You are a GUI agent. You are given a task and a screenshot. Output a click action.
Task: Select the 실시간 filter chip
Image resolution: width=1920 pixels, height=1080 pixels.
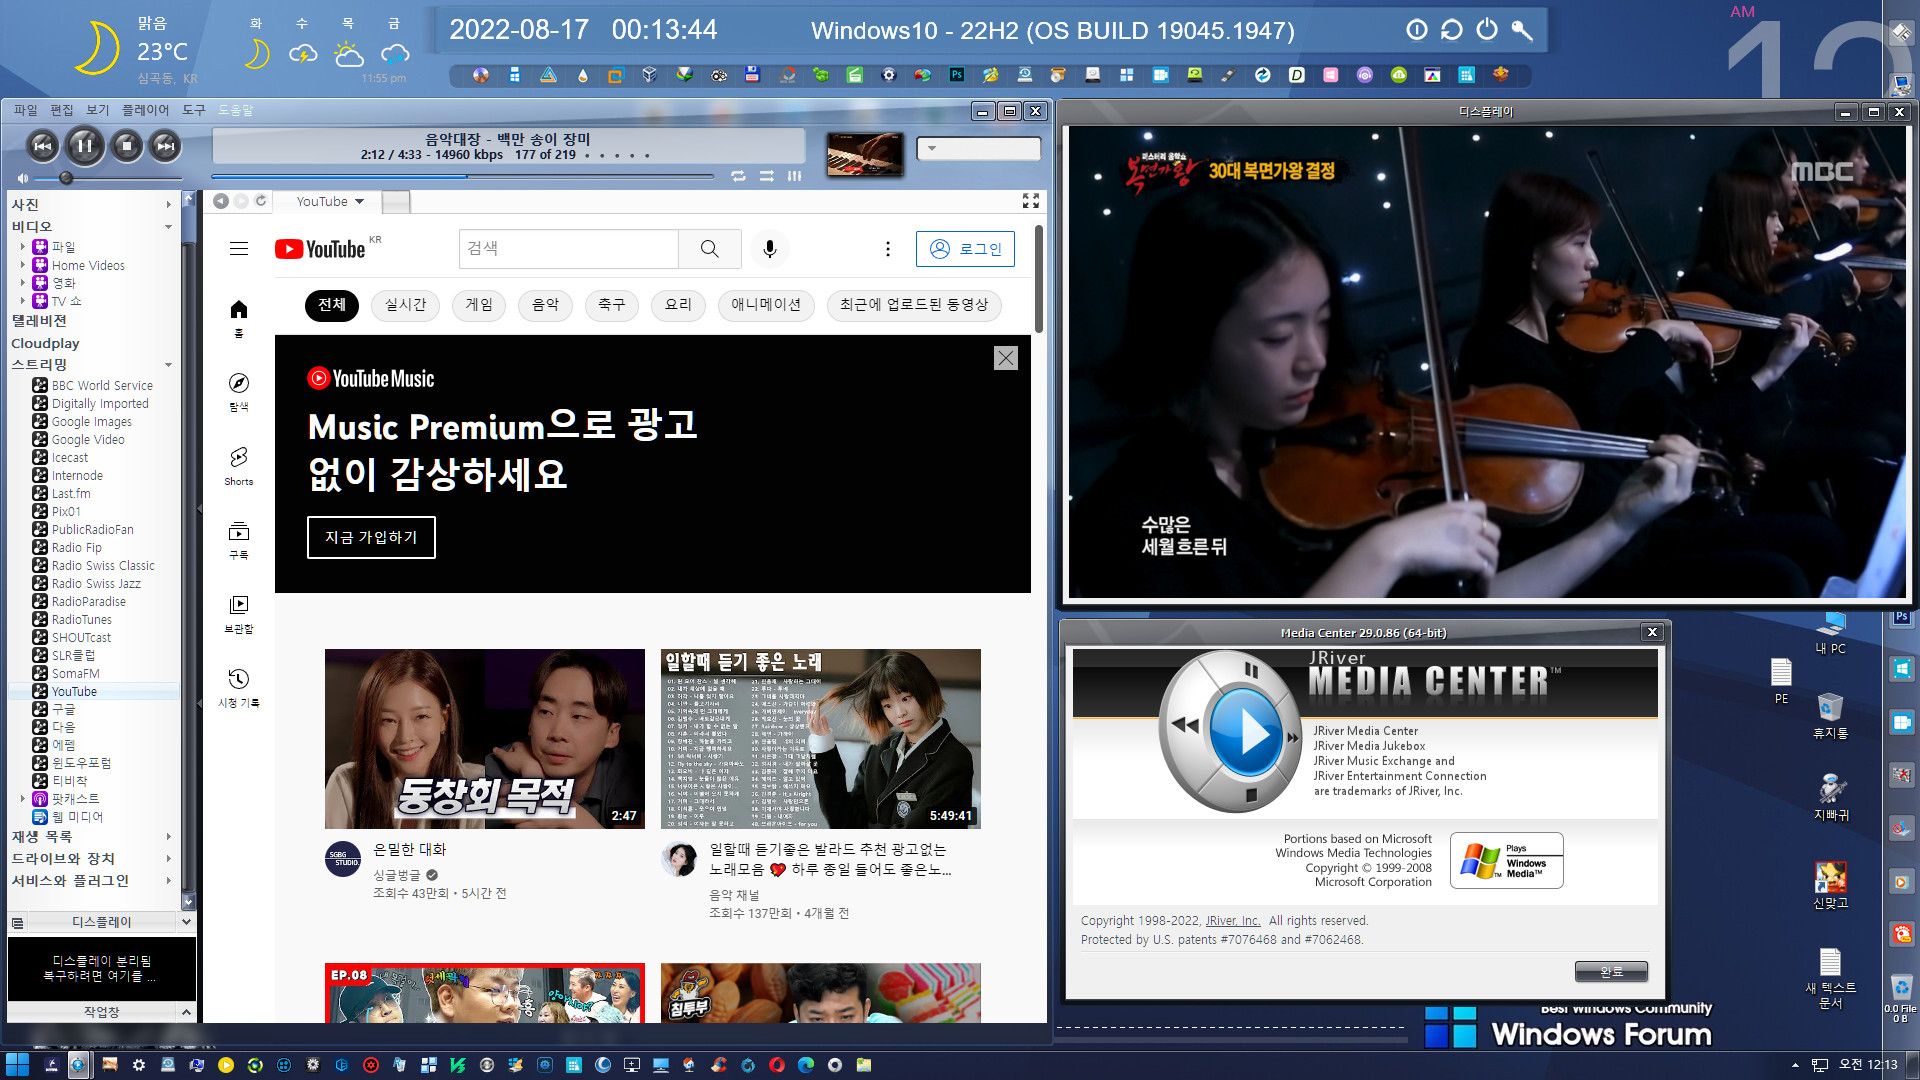coord(405,305)
